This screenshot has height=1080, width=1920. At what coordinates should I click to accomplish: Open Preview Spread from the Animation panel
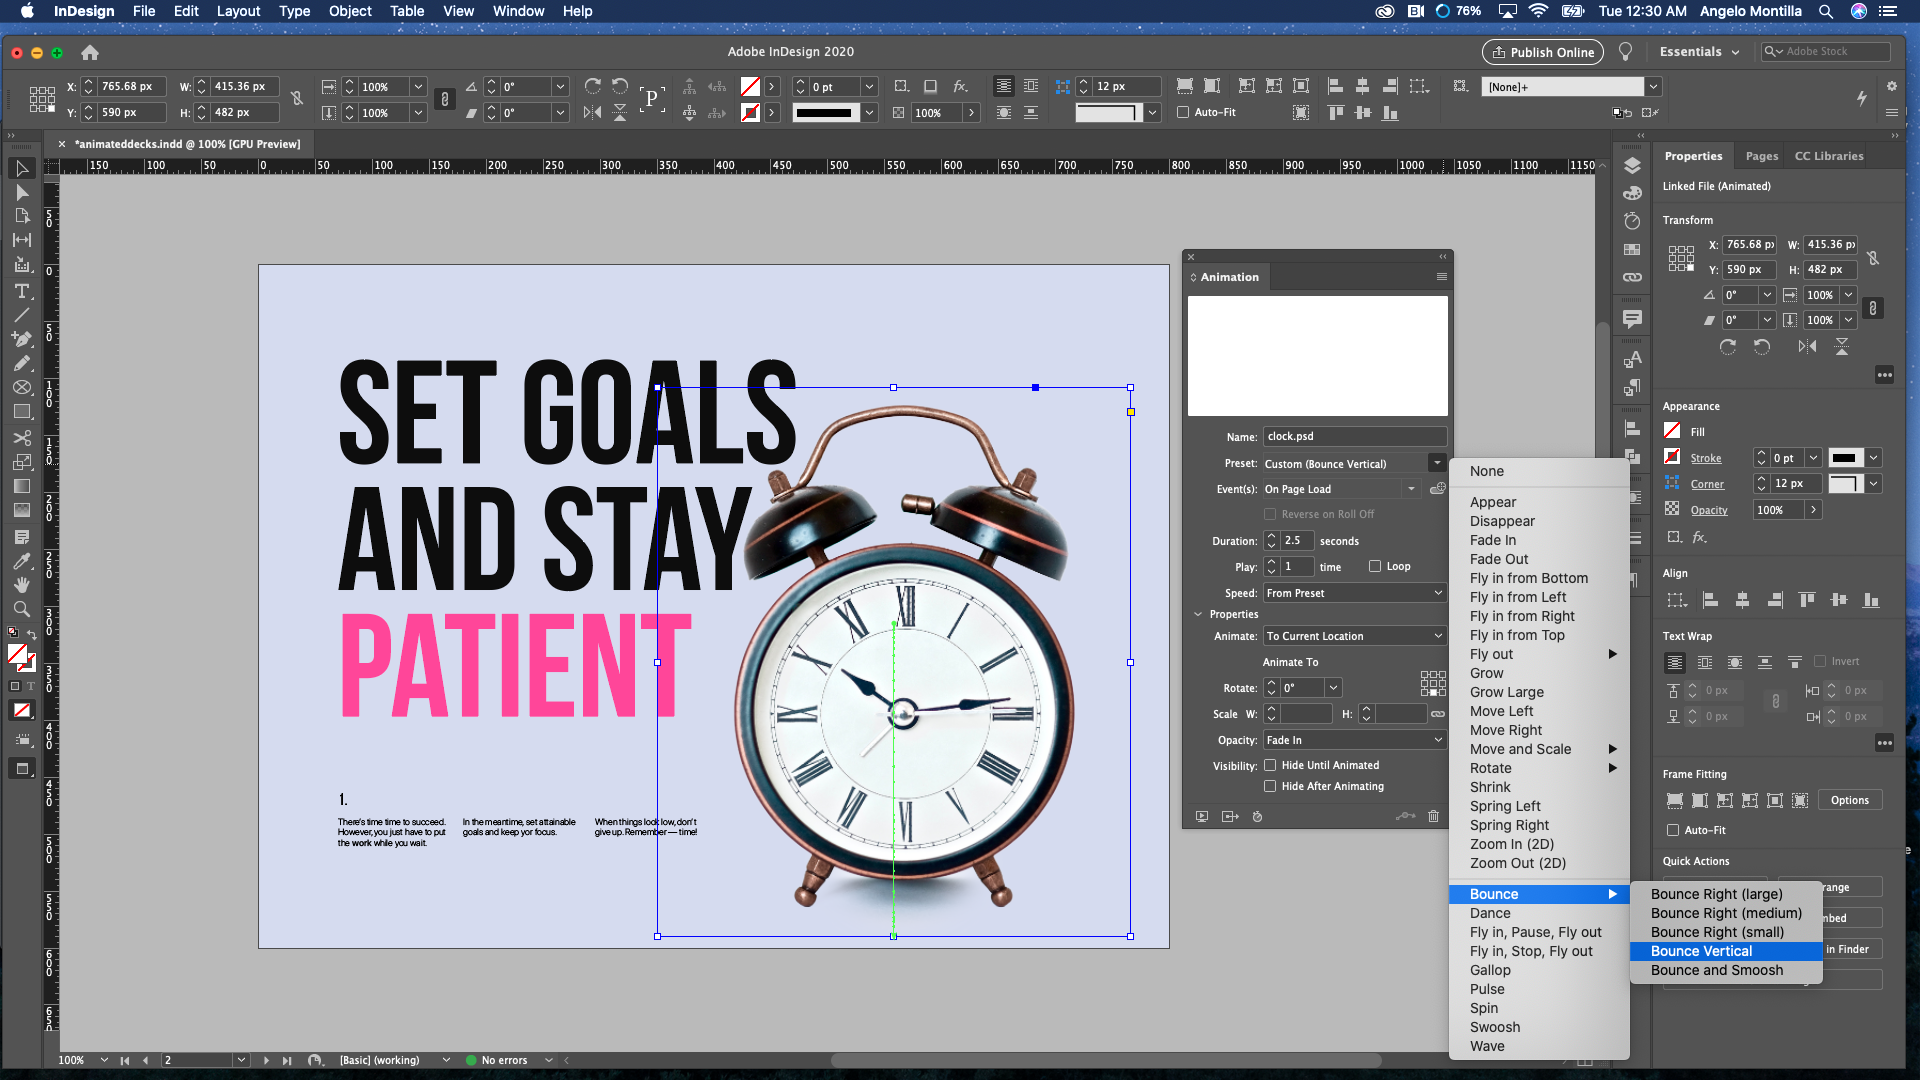coord(1202,816)
